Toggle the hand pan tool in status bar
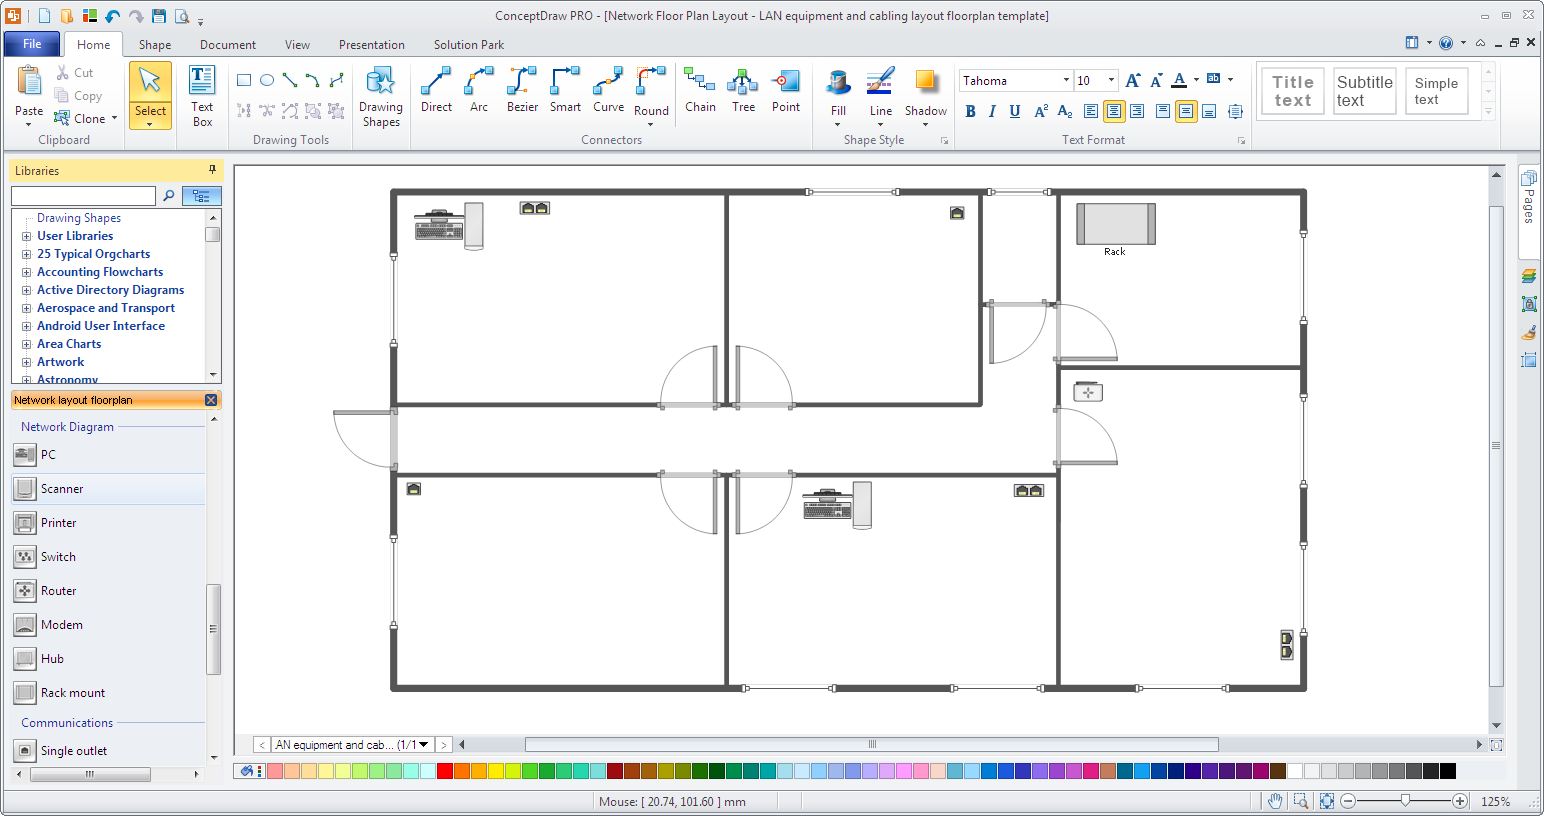The height and width of the screenshot is (816, 1544). 1275,801
